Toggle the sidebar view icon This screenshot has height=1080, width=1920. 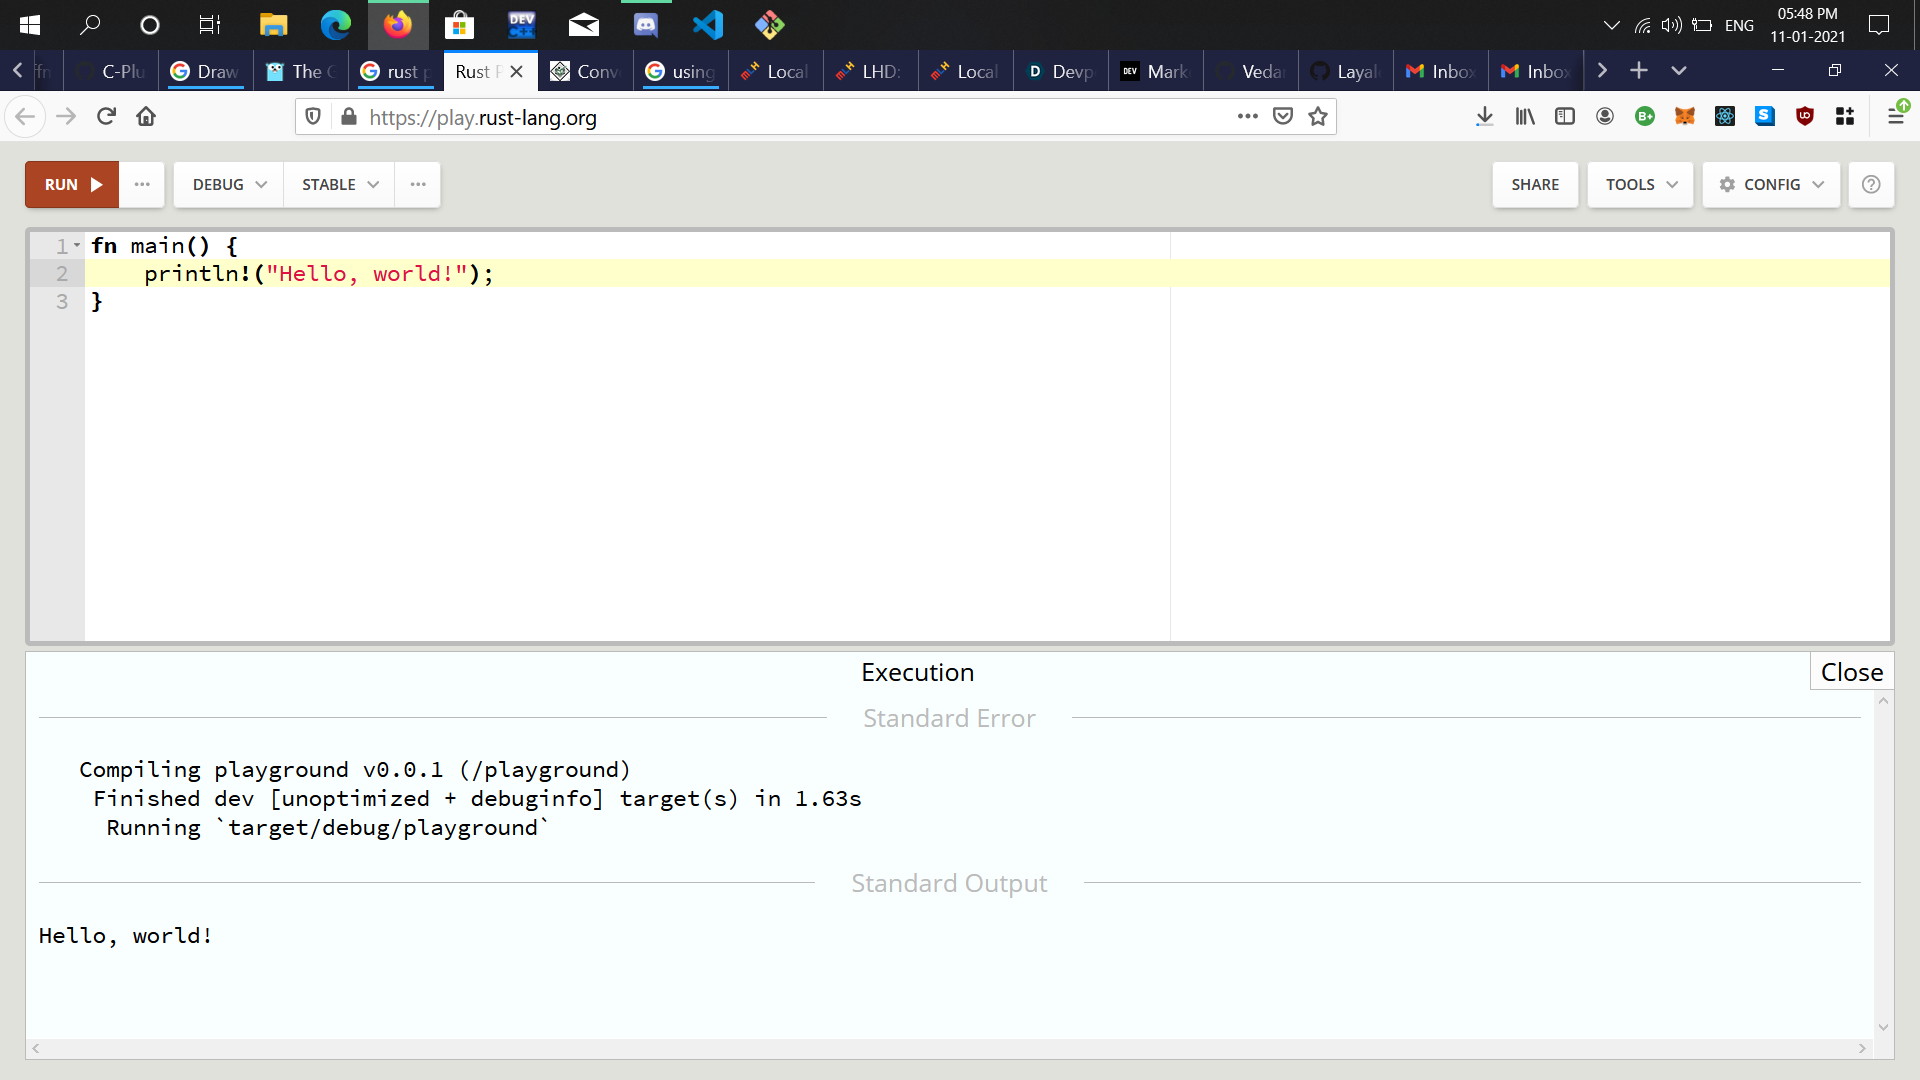tap(1565, 117)
